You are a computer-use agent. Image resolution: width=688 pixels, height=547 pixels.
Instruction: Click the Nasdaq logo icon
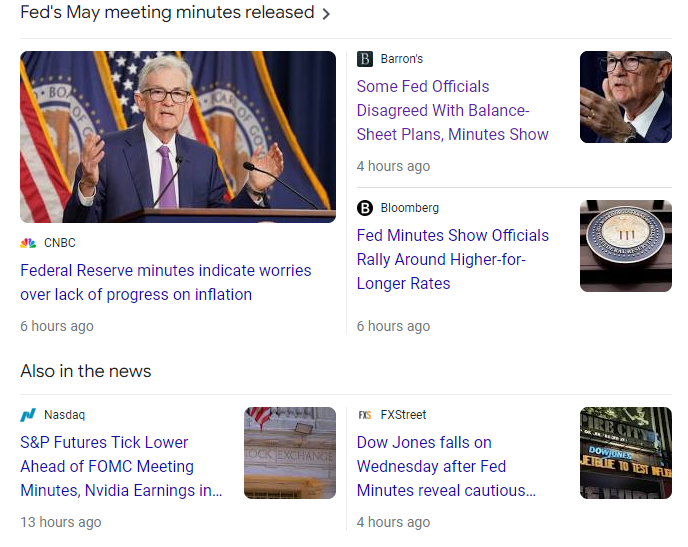tap(28, 415)
